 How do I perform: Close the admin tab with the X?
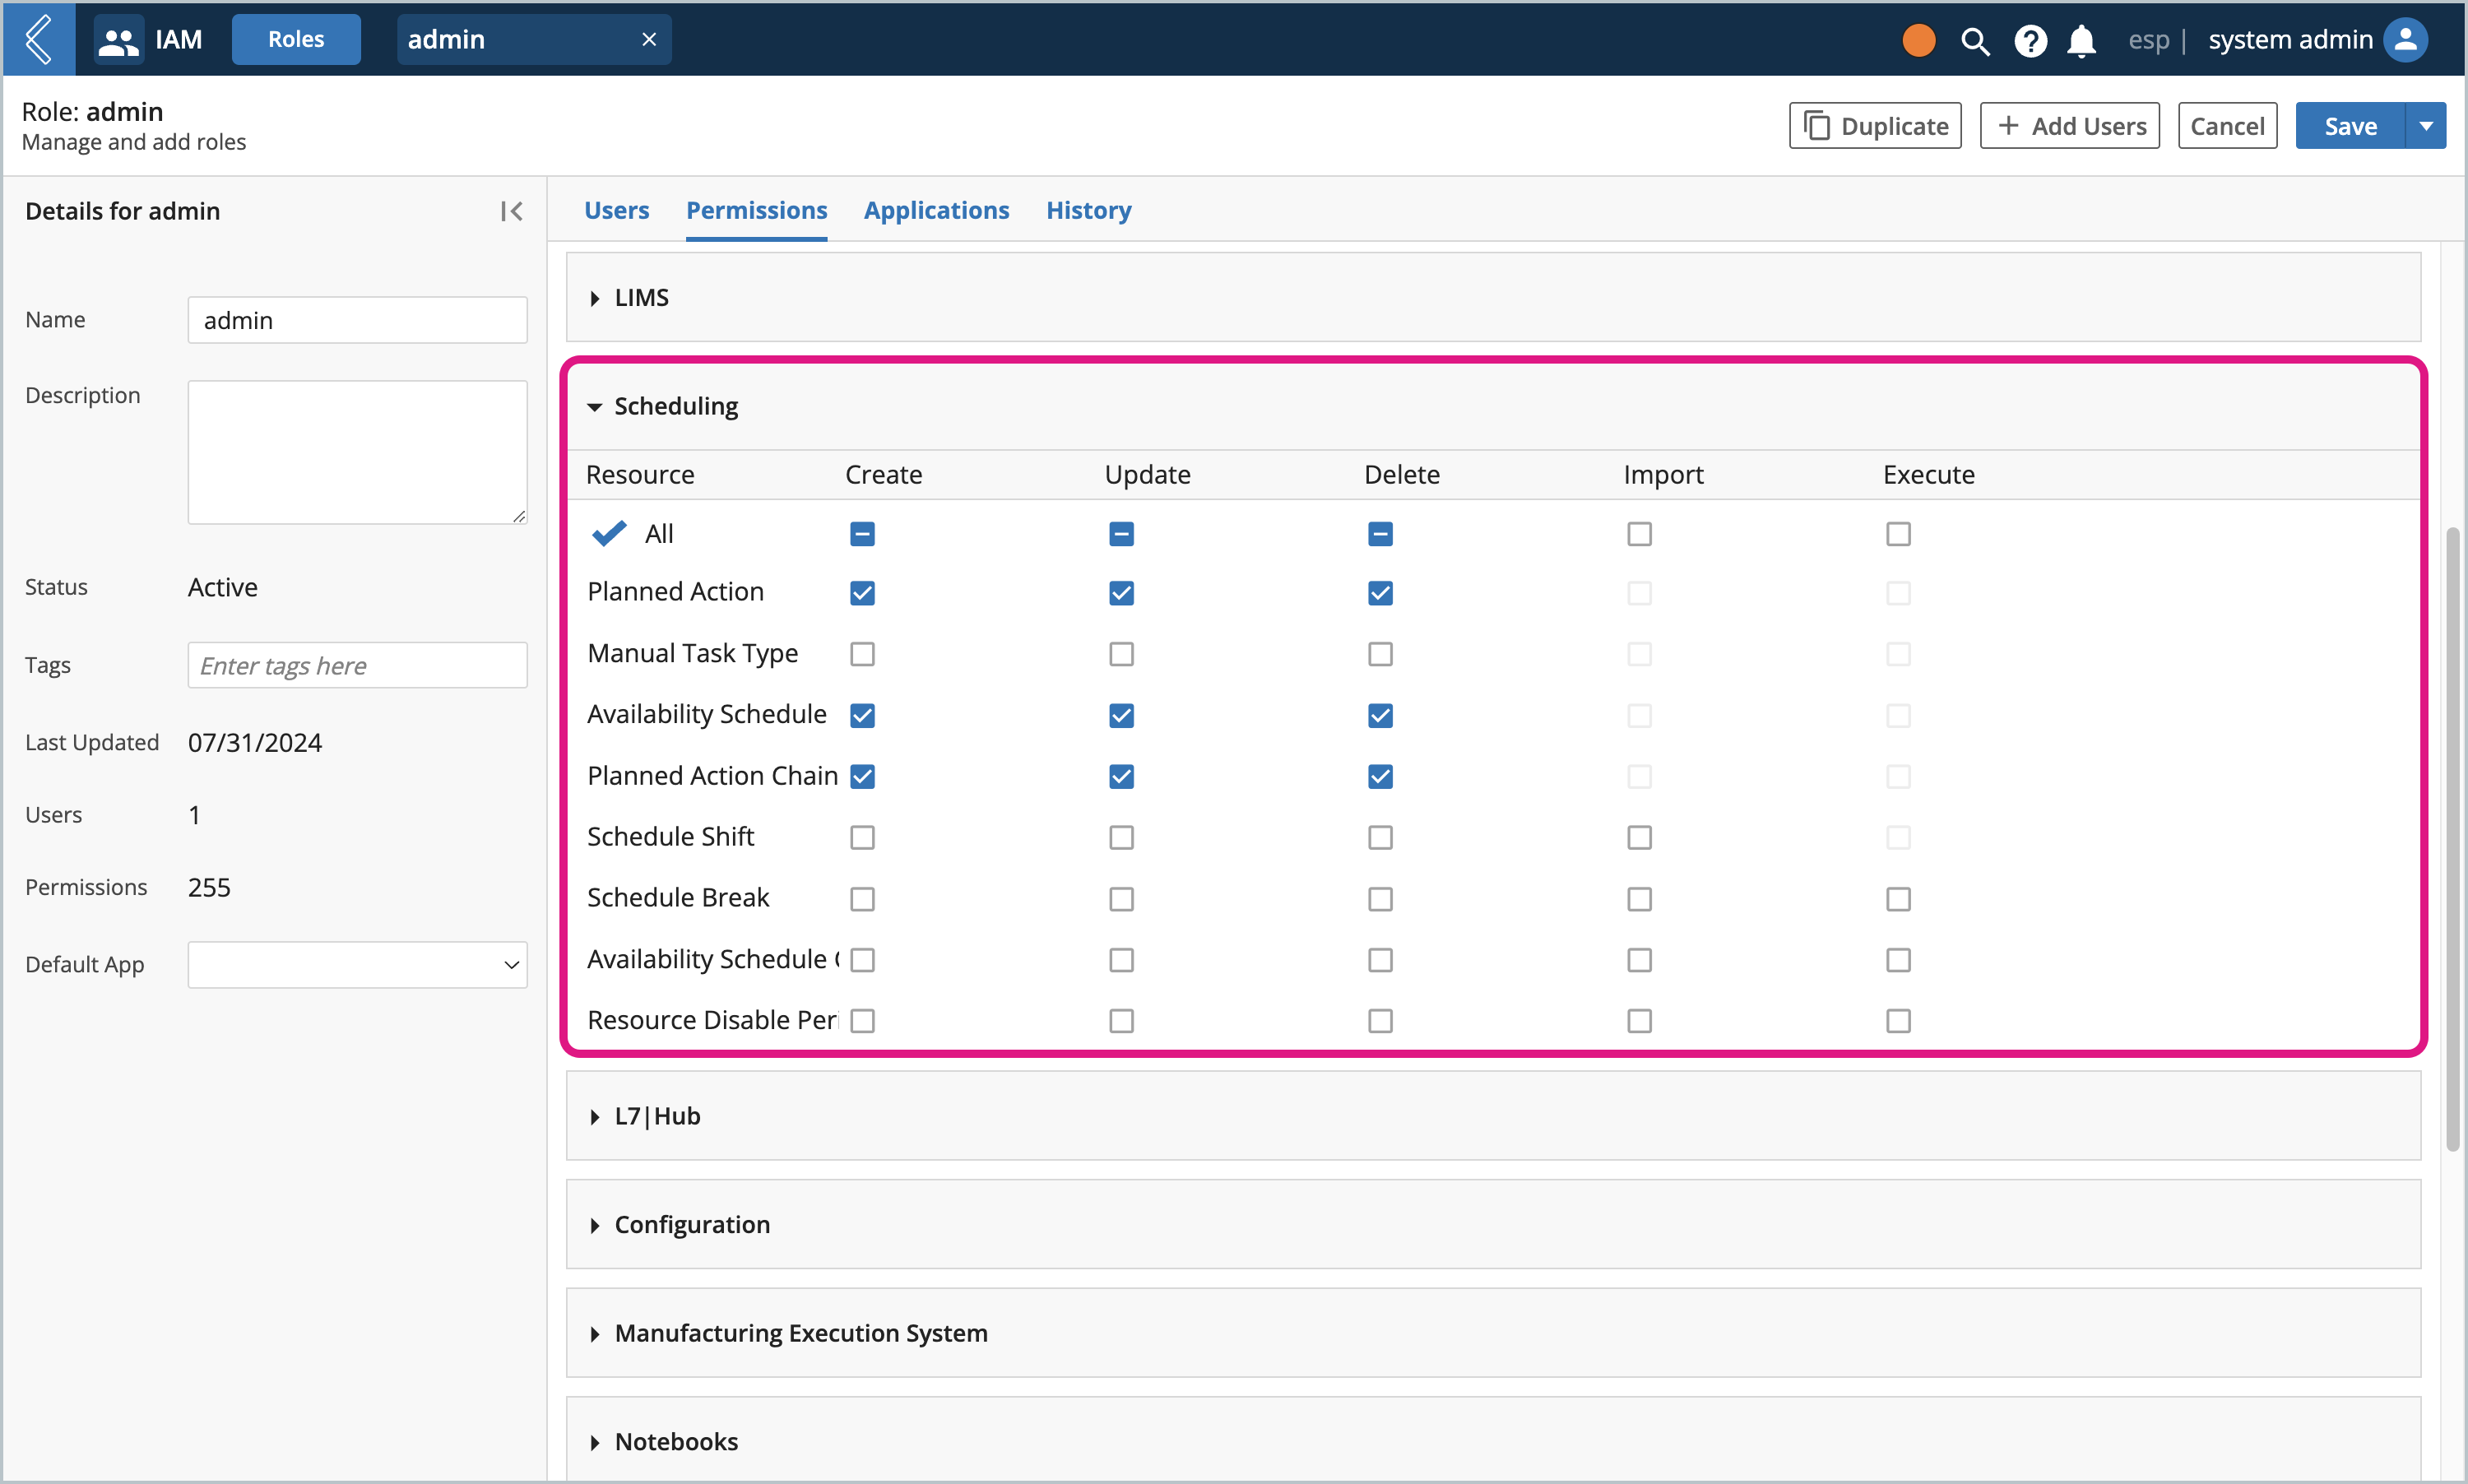pyautogui.click(x=649, y=39)
